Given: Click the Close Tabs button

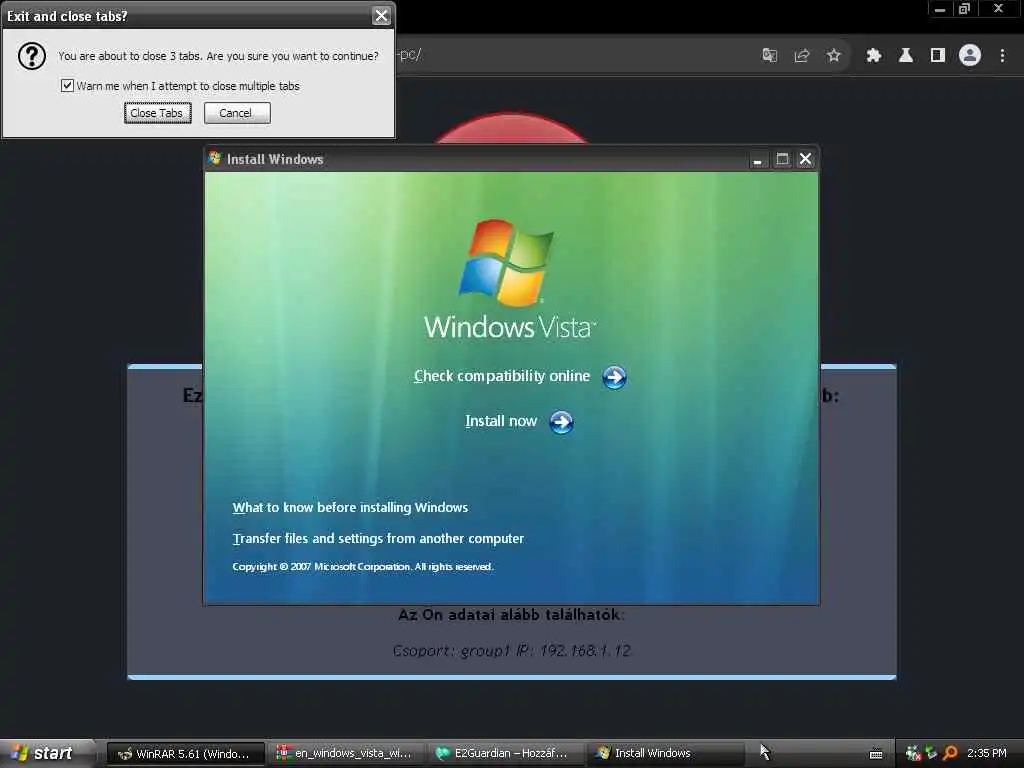Looking at the screenshot, I should coord(157,113).
